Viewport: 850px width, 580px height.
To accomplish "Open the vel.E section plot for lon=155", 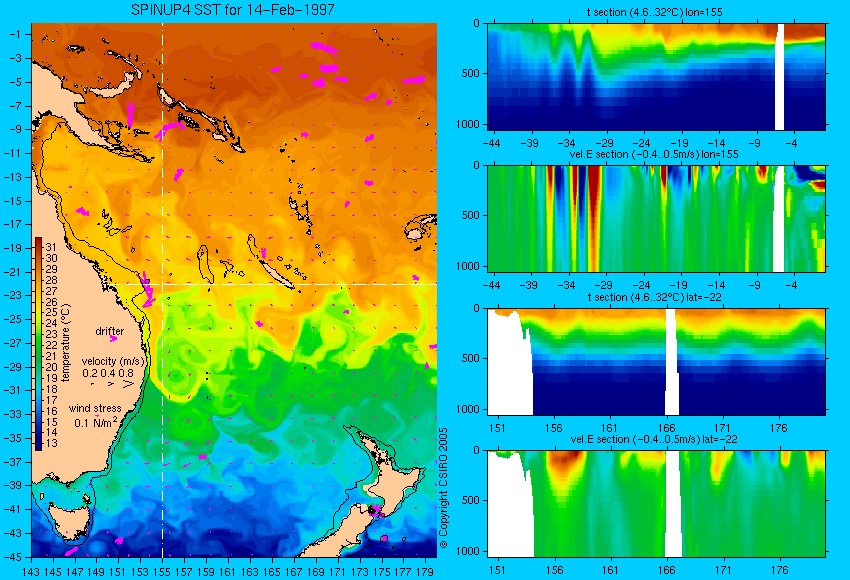I will tap(656, 218).
